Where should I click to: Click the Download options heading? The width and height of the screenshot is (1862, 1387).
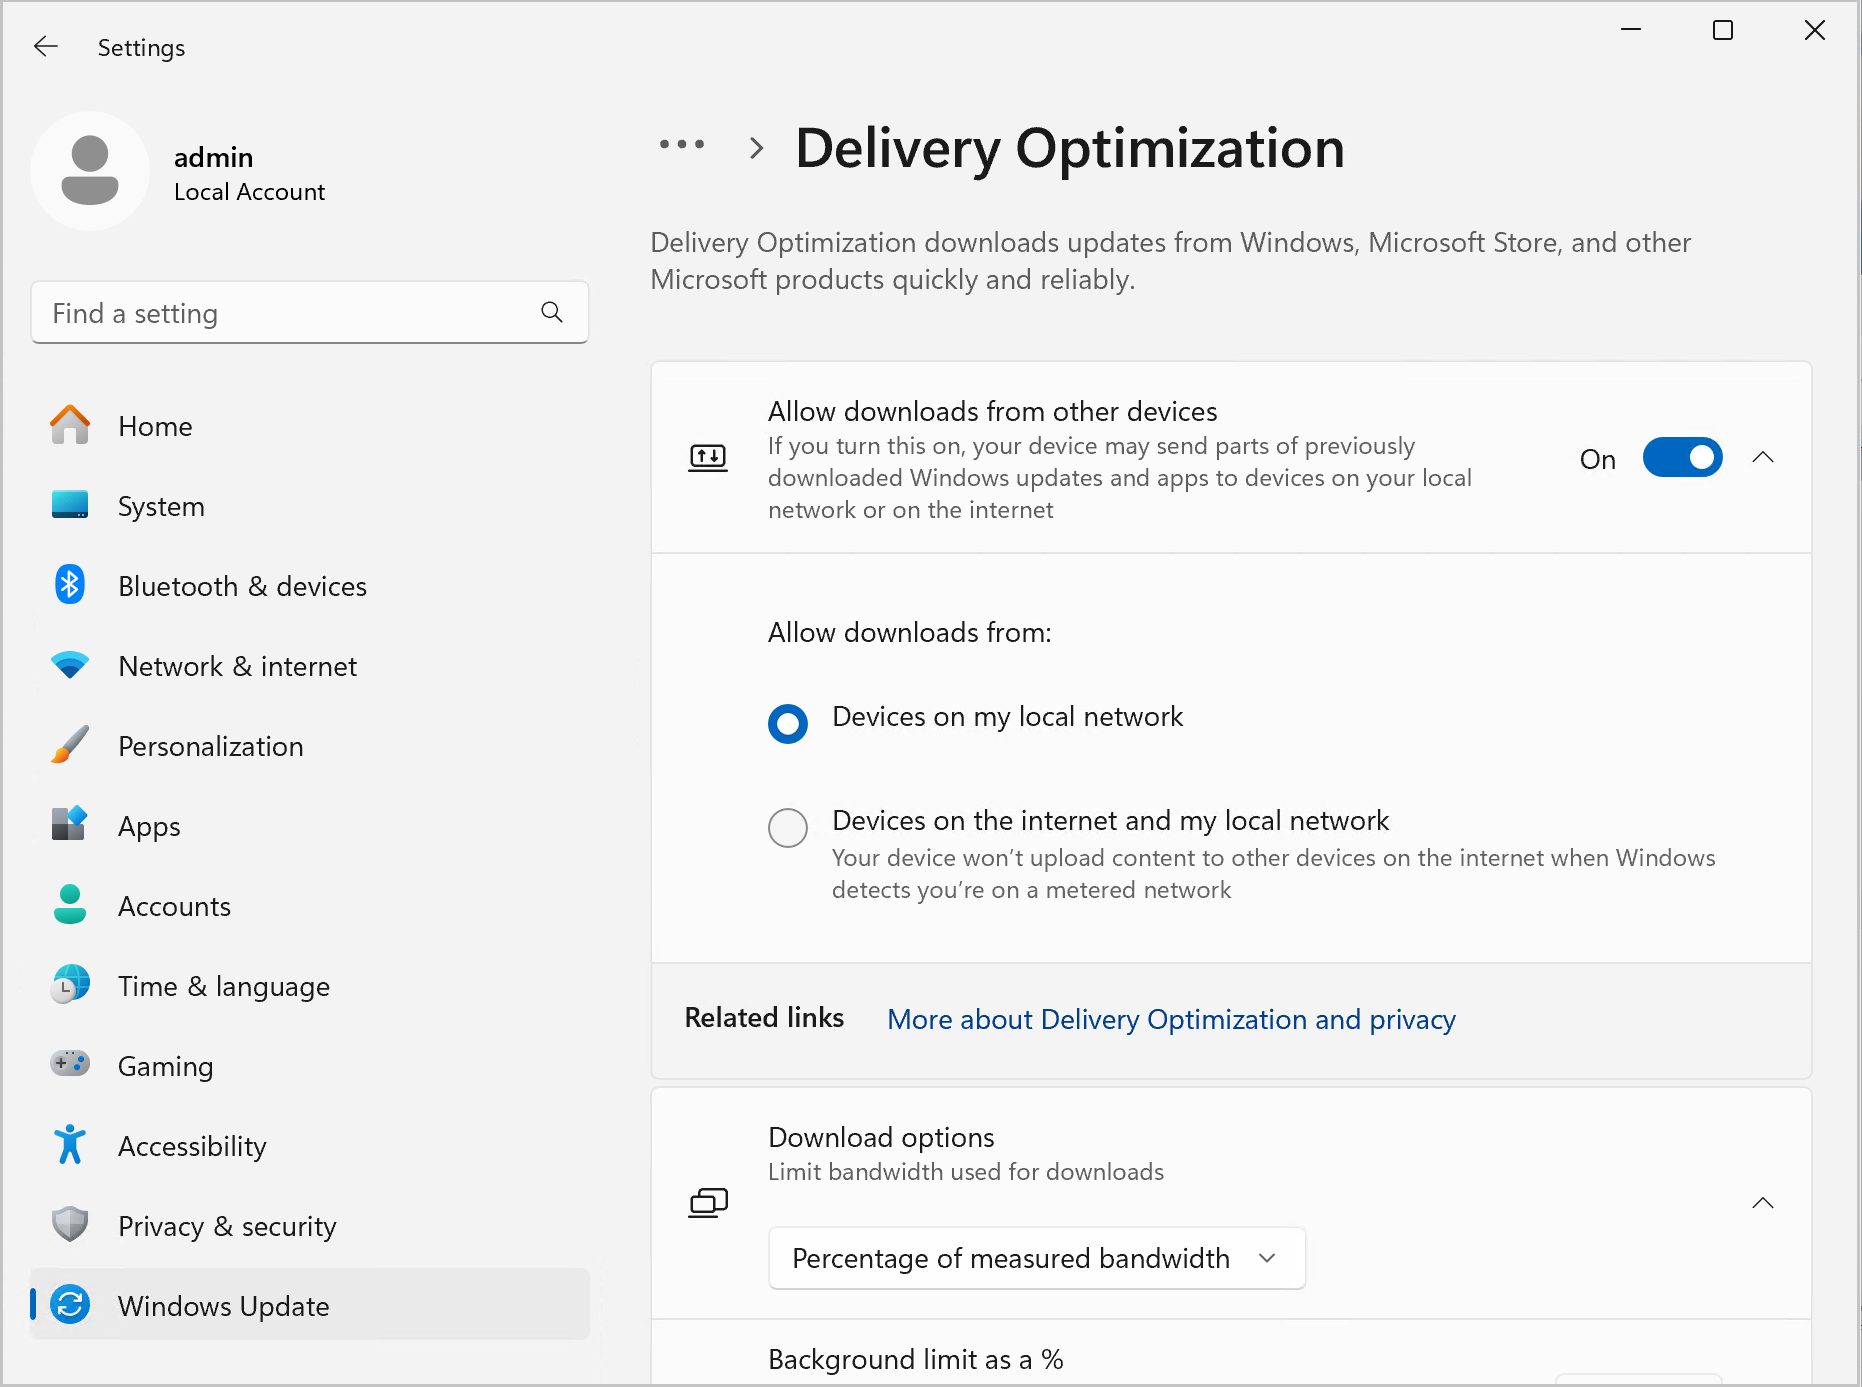coord(881,1137)
